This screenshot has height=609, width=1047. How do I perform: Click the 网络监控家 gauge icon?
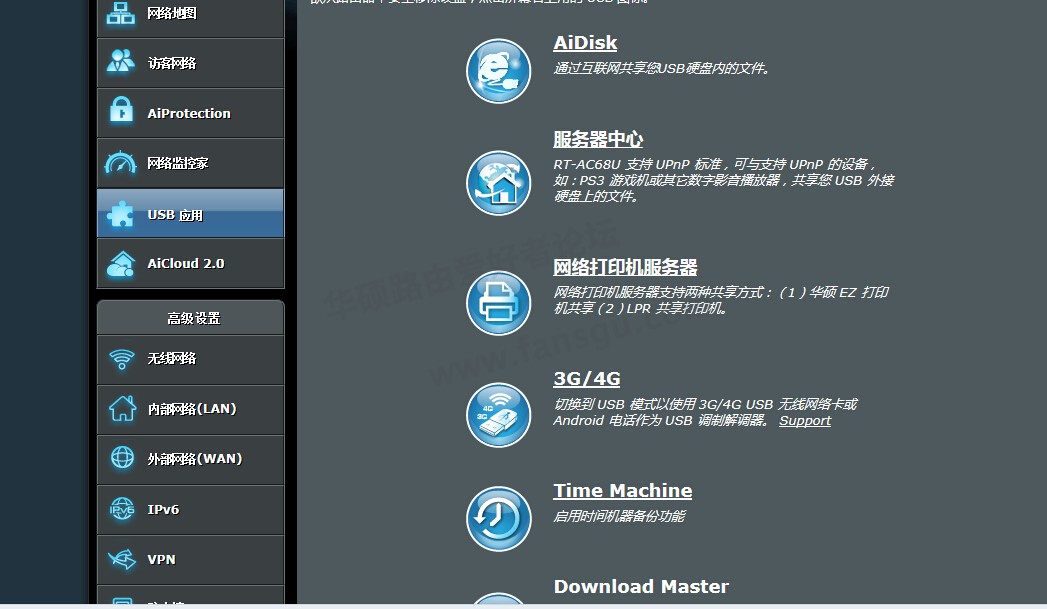tap(121, 163)
